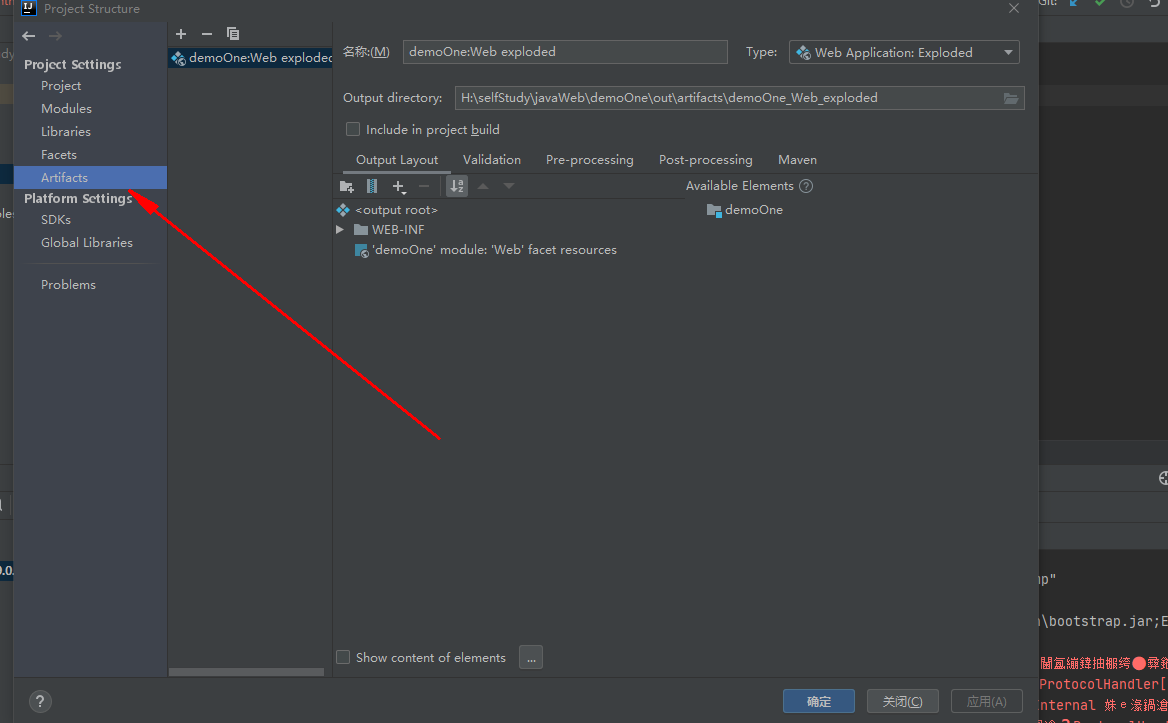This screenshot has width=1168, height=723.
Task: Click the ellipsis button beside Show content
Action: tap(530, 657)
